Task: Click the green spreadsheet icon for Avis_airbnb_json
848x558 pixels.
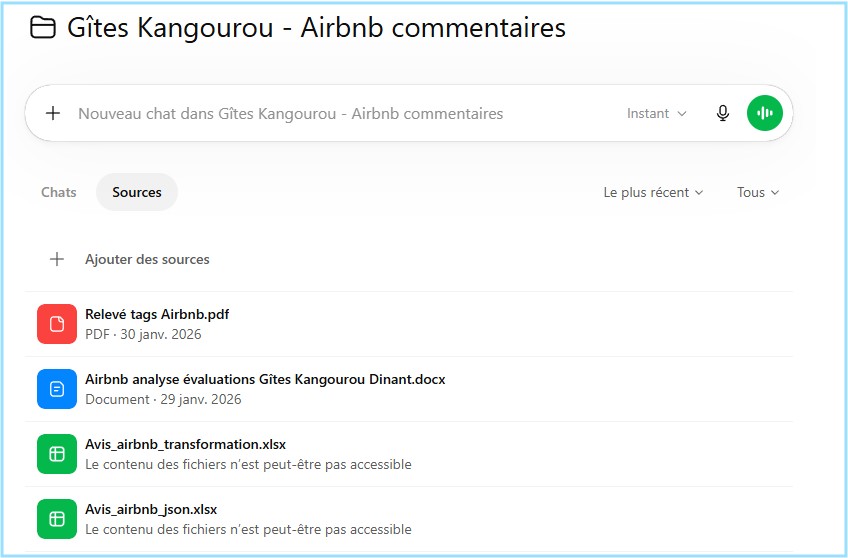Action: 57,519
